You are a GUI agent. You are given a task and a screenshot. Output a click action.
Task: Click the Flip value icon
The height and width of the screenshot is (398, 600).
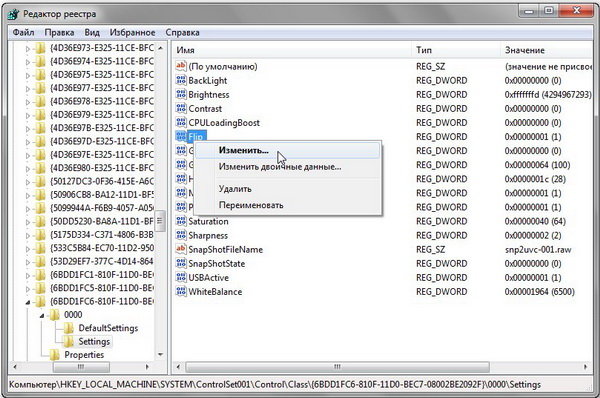pyautogui.click(x=181, y=137)
